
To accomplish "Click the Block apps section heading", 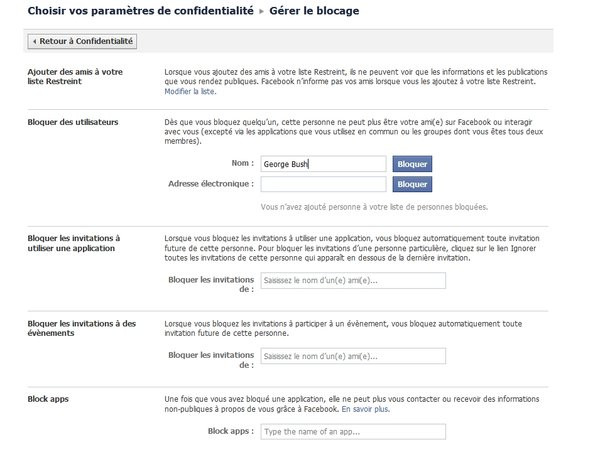I will [x=48, y=399].
